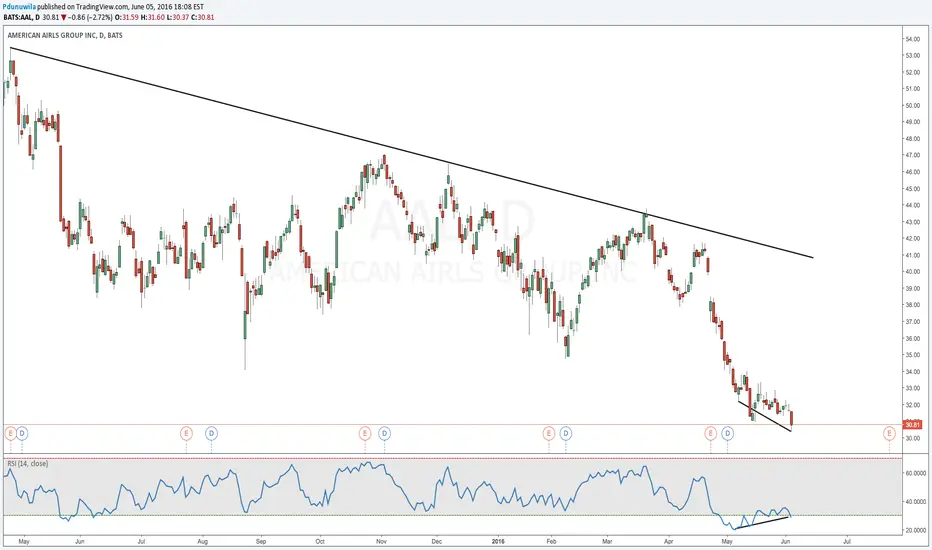Click the April 2015 earnings E marker
This screenshot has height=550, width=932.
coord(10,433)
